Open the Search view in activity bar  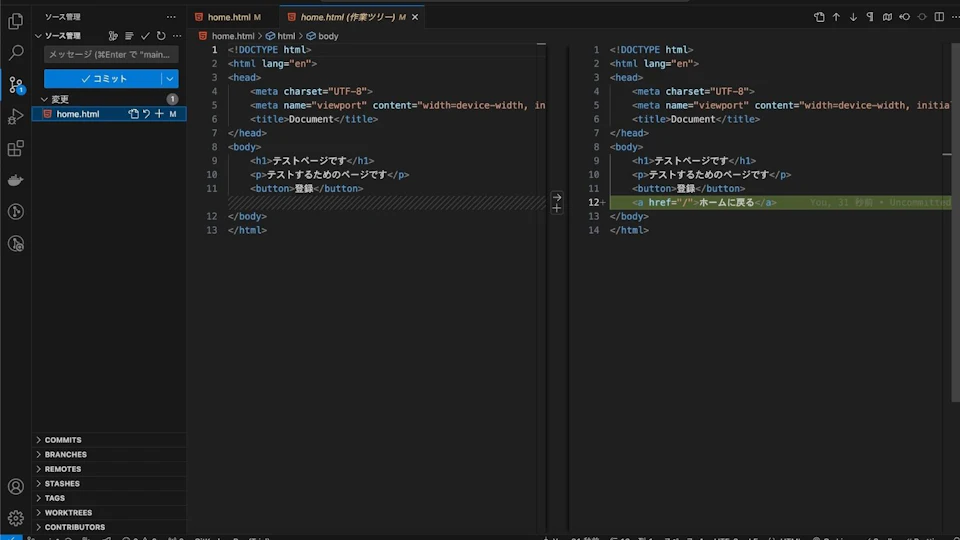(16, 53)
